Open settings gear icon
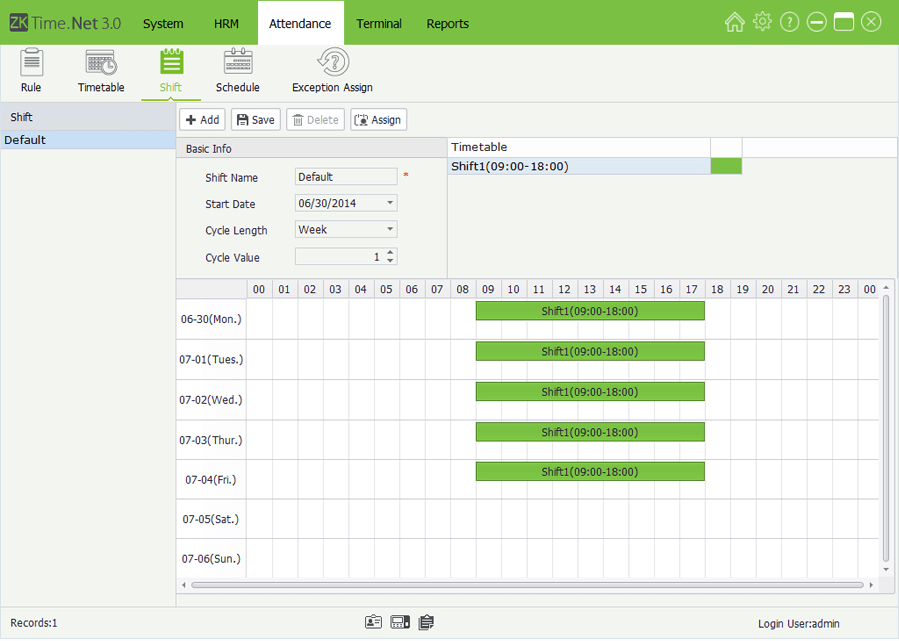The width and height of the screenshot is (899, 641). coord(762,22)
